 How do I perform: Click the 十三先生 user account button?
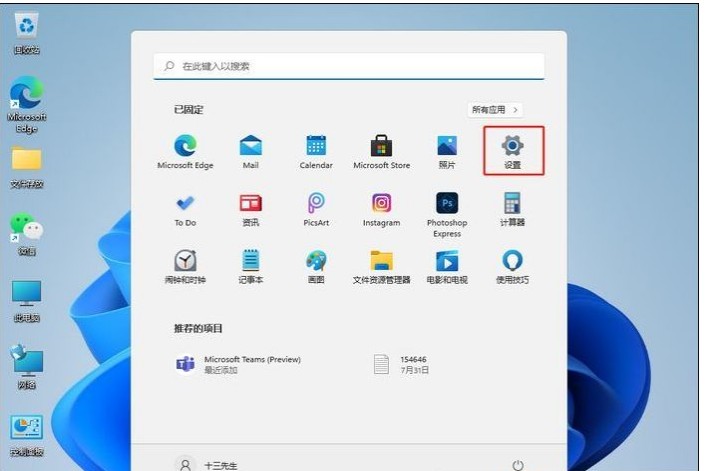point(206,465)
